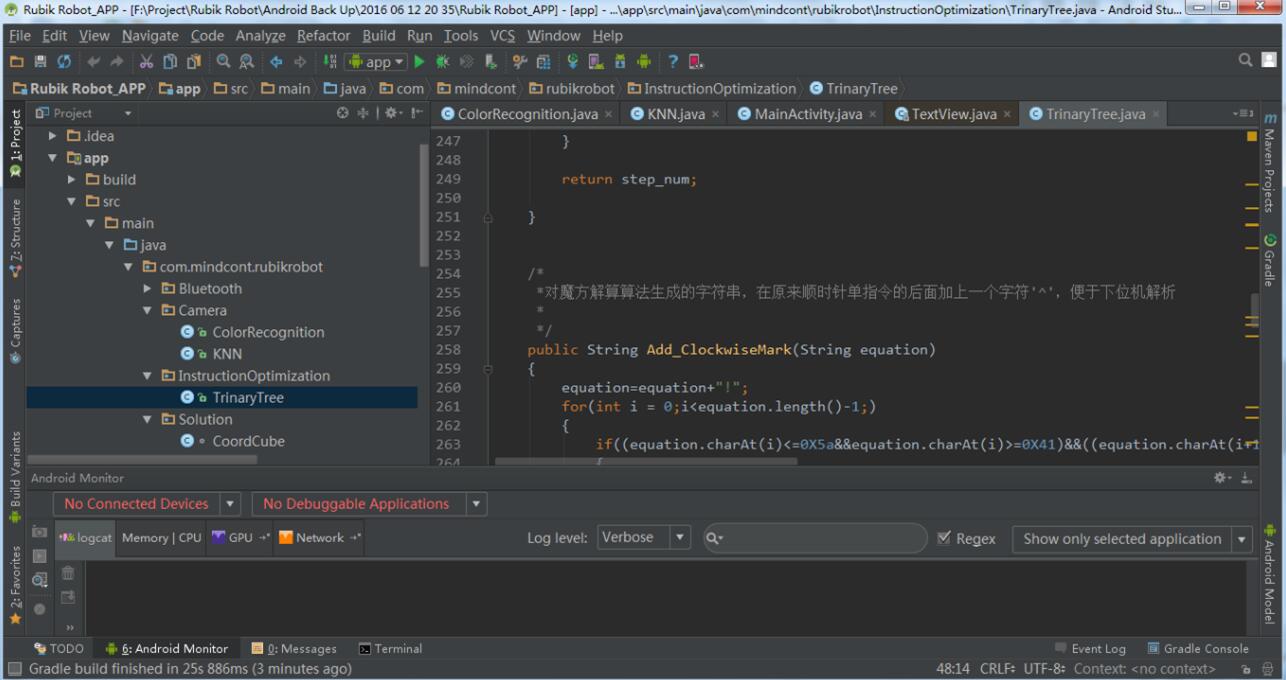Click the Save All toolbar icon
The height and width of the screenshot is (680, 1286).
tap(40, 62)
